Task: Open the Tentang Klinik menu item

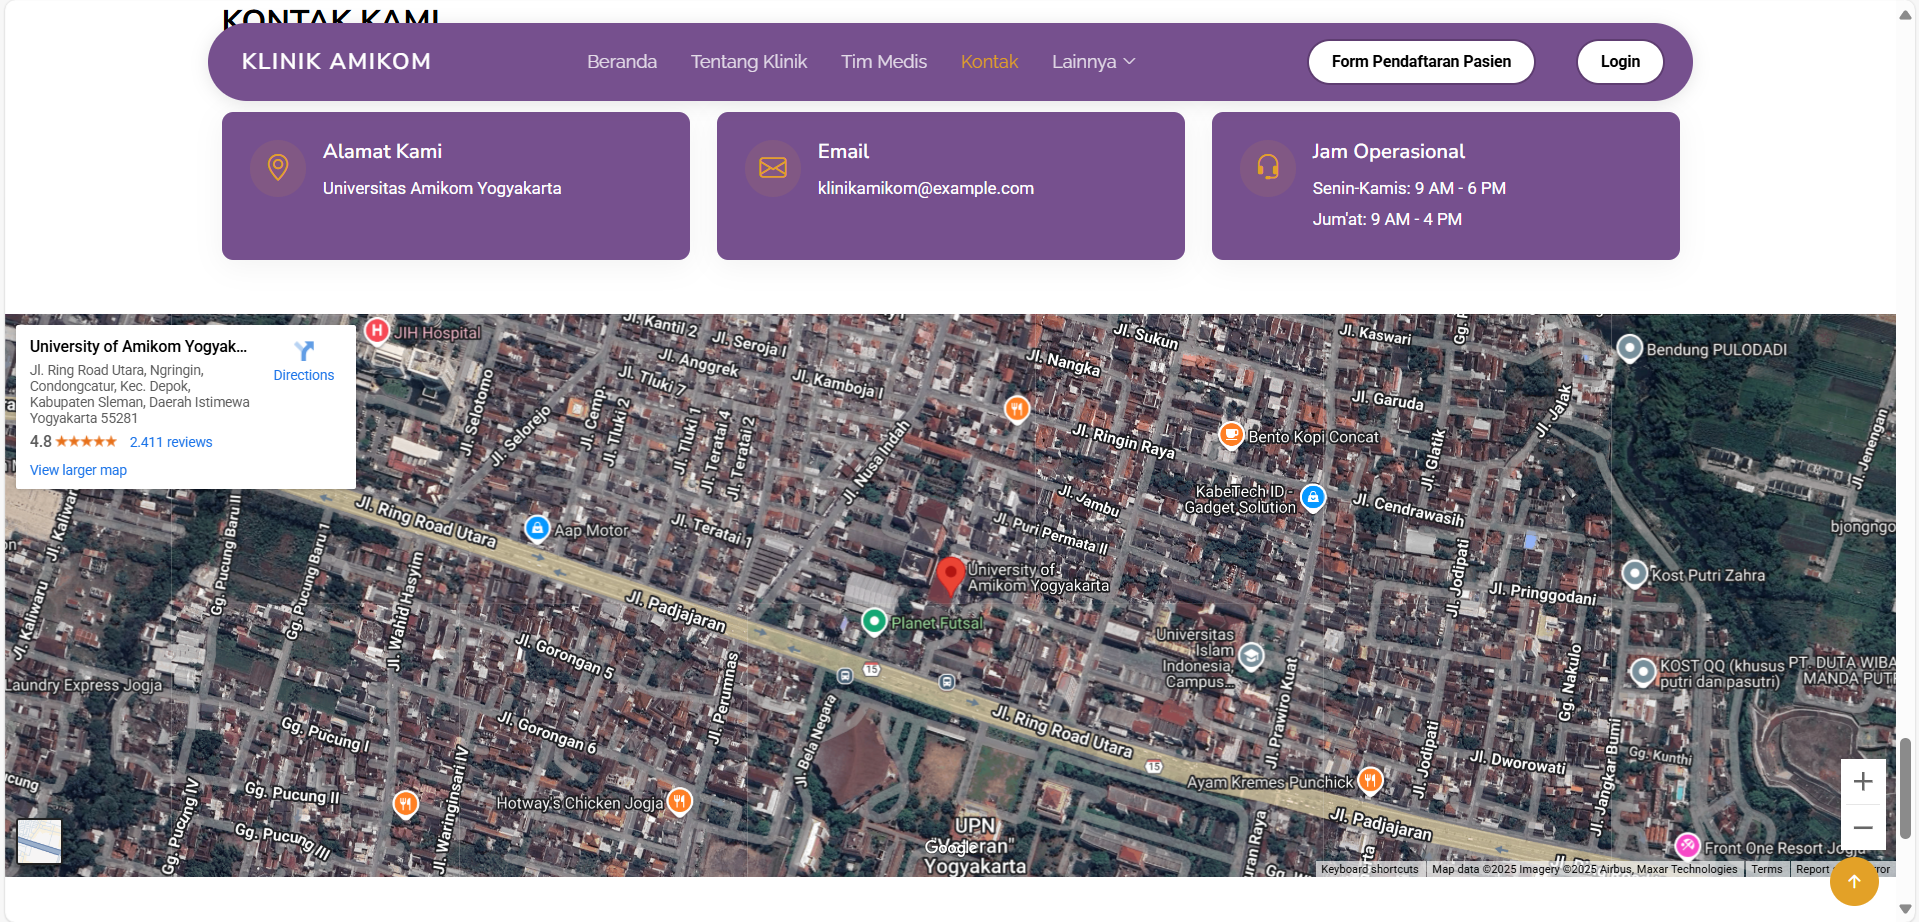Action: [748, 62]
